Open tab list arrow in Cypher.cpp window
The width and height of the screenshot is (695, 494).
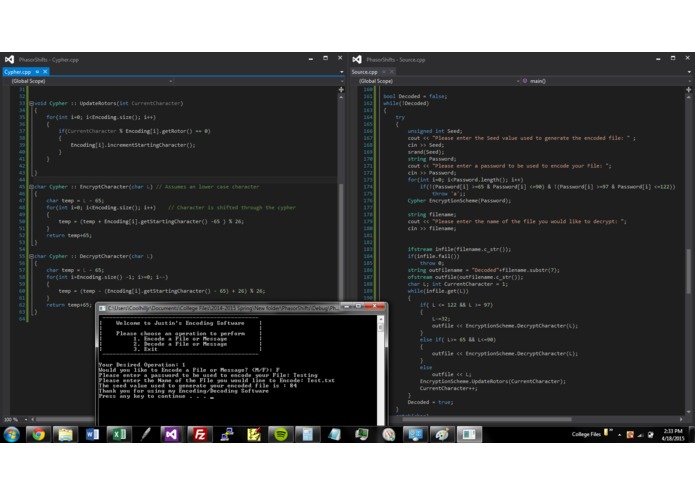(341, 72)
